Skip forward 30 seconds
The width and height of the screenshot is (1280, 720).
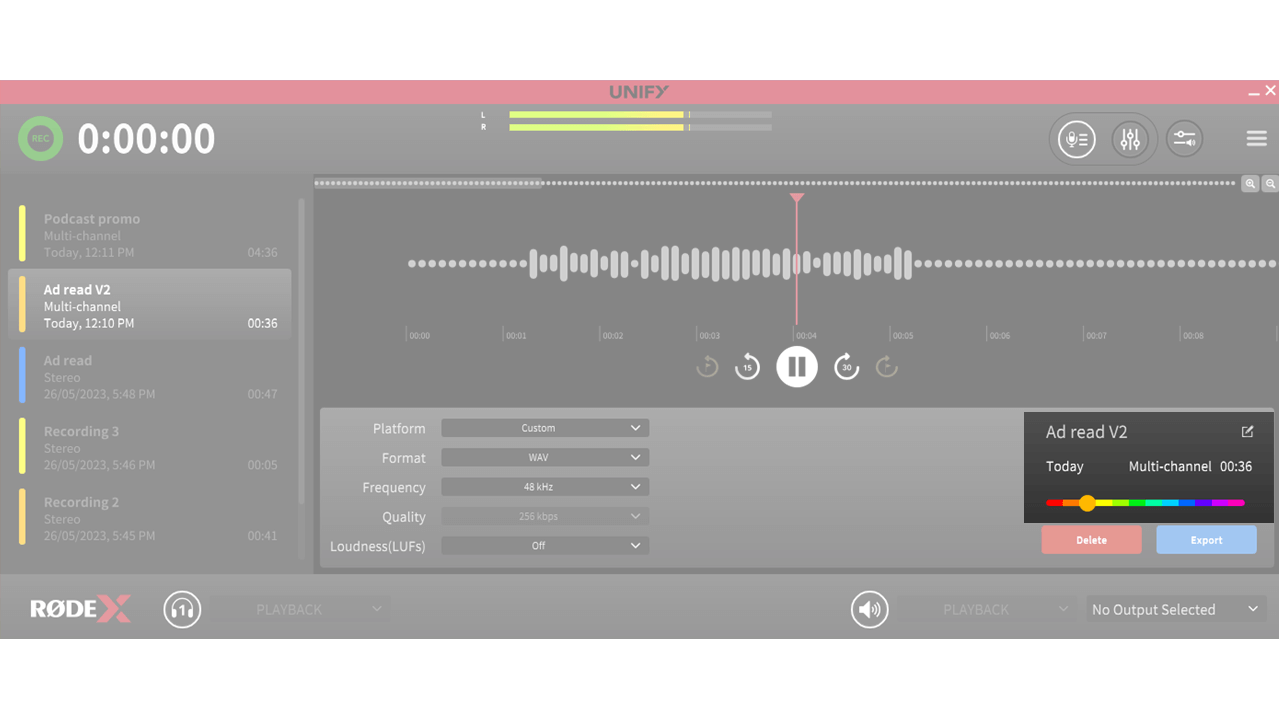pyautogui.click(x=846, y=366)
